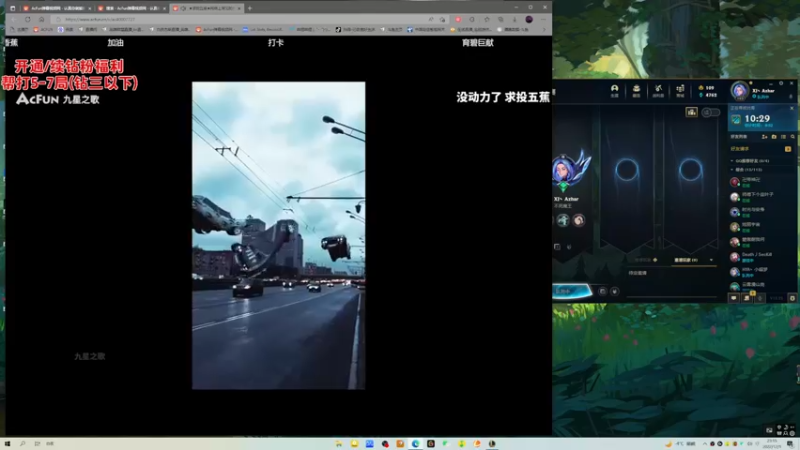Viewport: 800px width, 450px height.
Task: Invite a player to first empty slot
Action: coord(627,170)
